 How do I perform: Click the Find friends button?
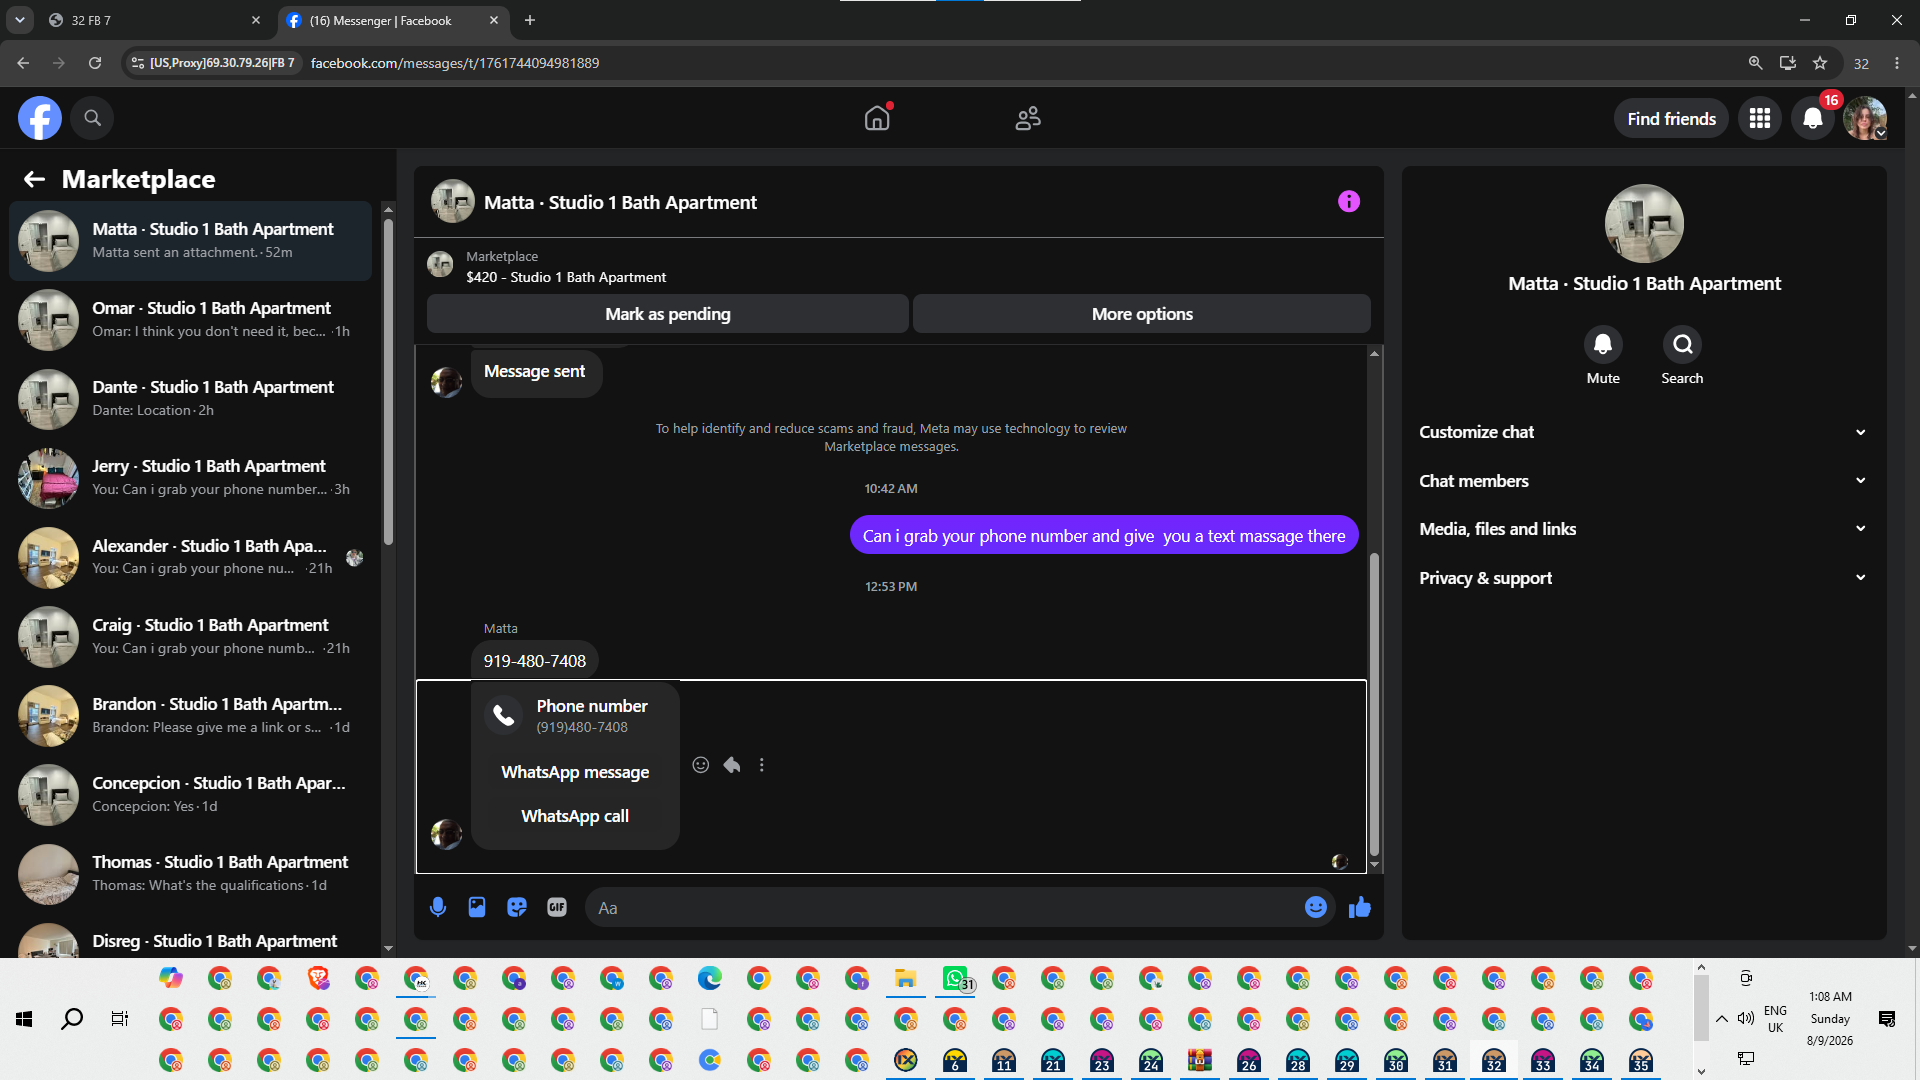click(1671, 119)
